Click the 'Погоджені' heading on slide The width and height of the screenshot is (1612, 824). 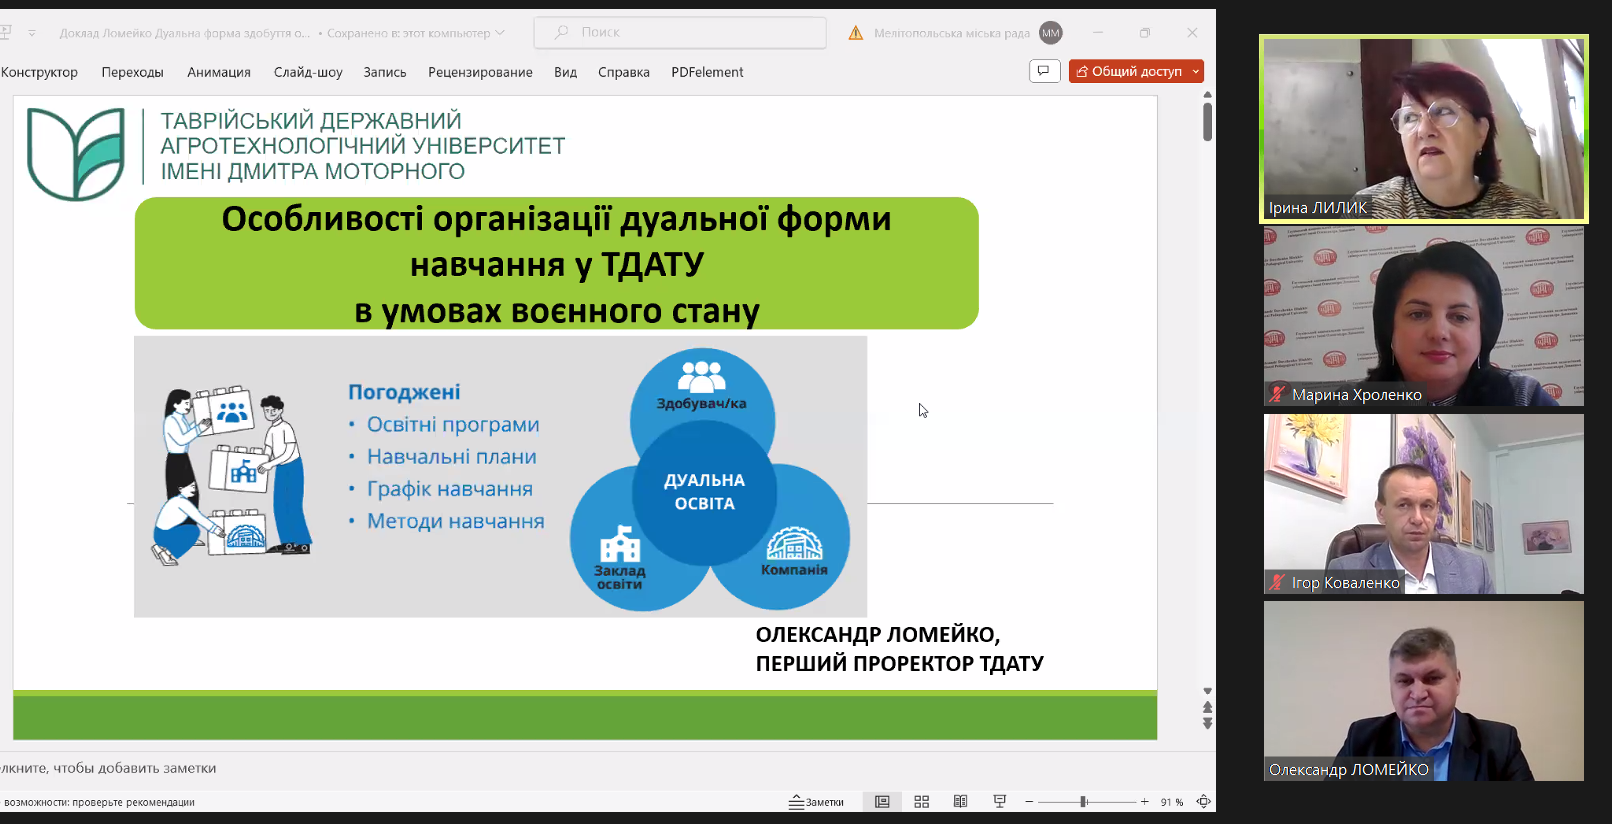click(x=404, y=392)
